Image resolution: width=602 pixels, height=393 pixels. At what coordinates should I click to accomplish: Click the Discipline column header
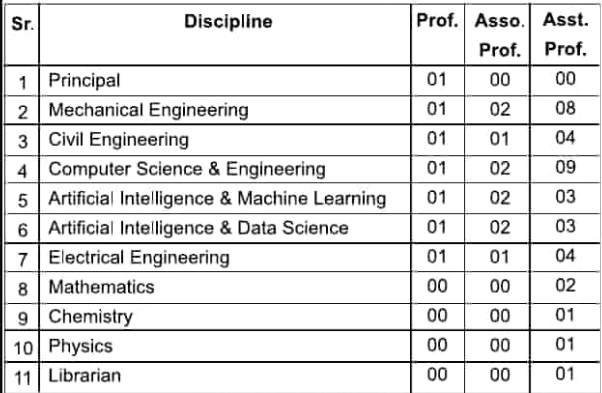228,21
